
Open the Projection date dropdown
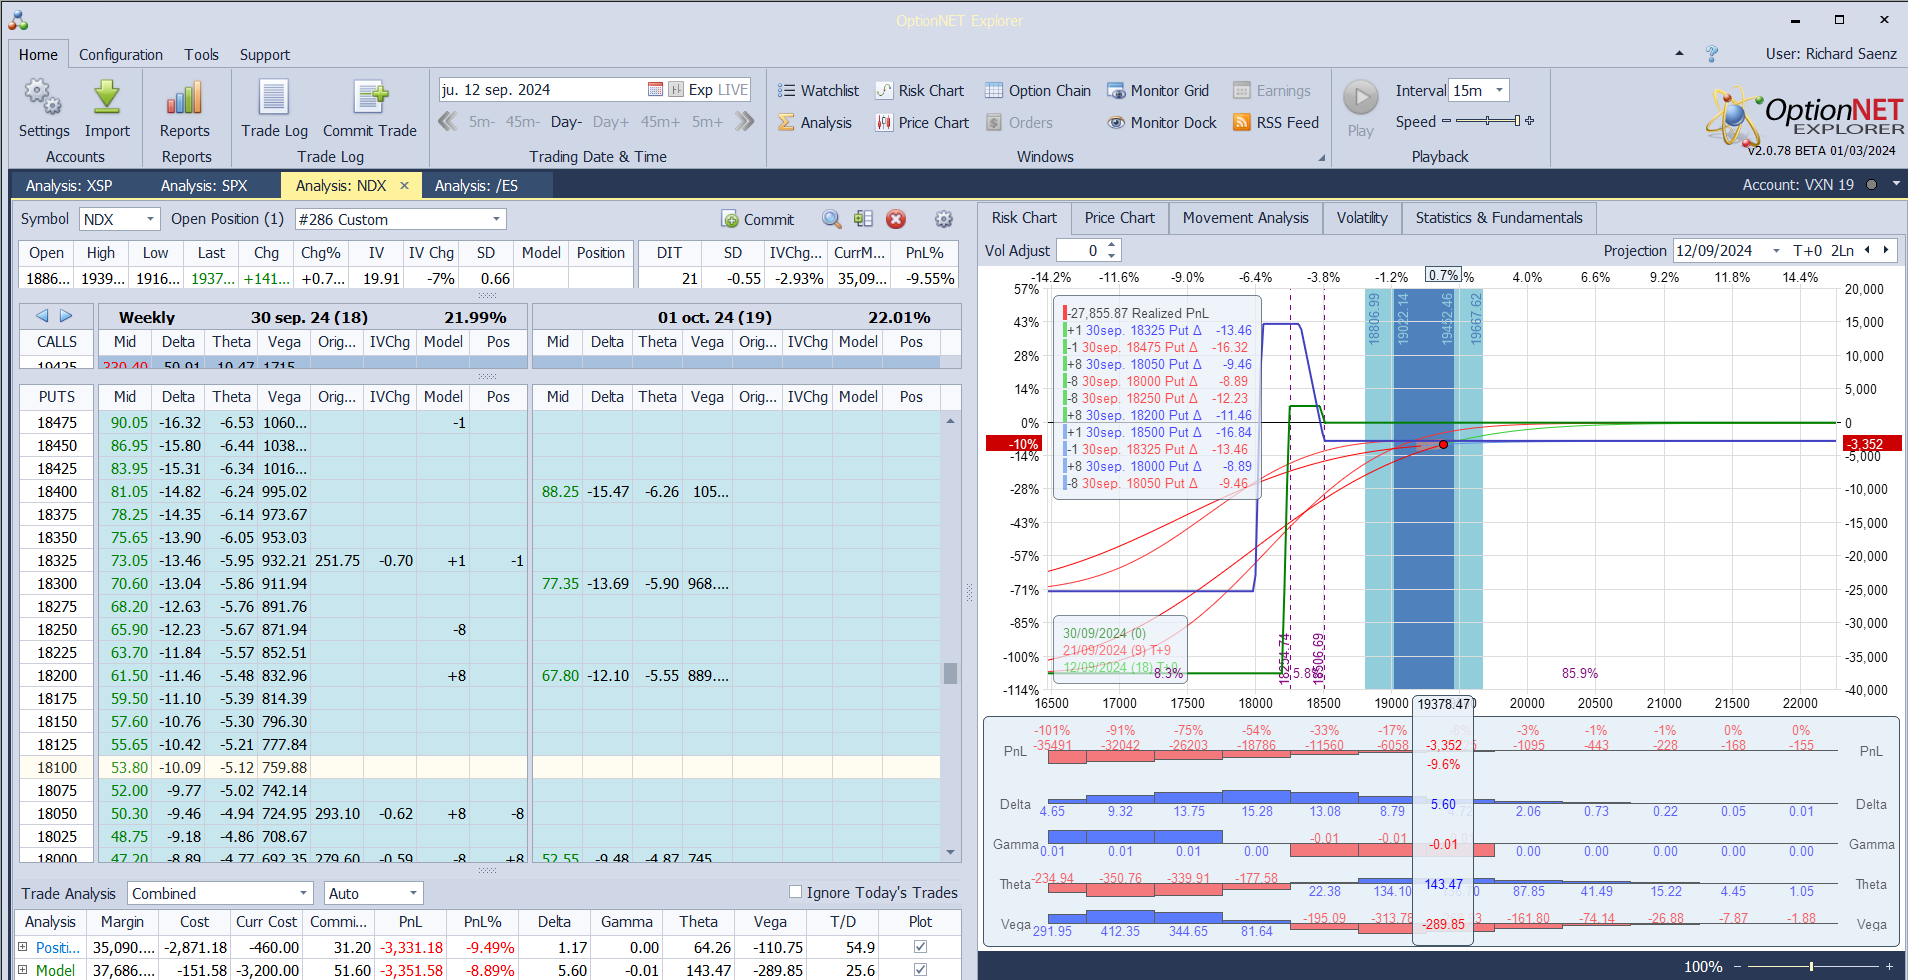(x=1776, y=250)
